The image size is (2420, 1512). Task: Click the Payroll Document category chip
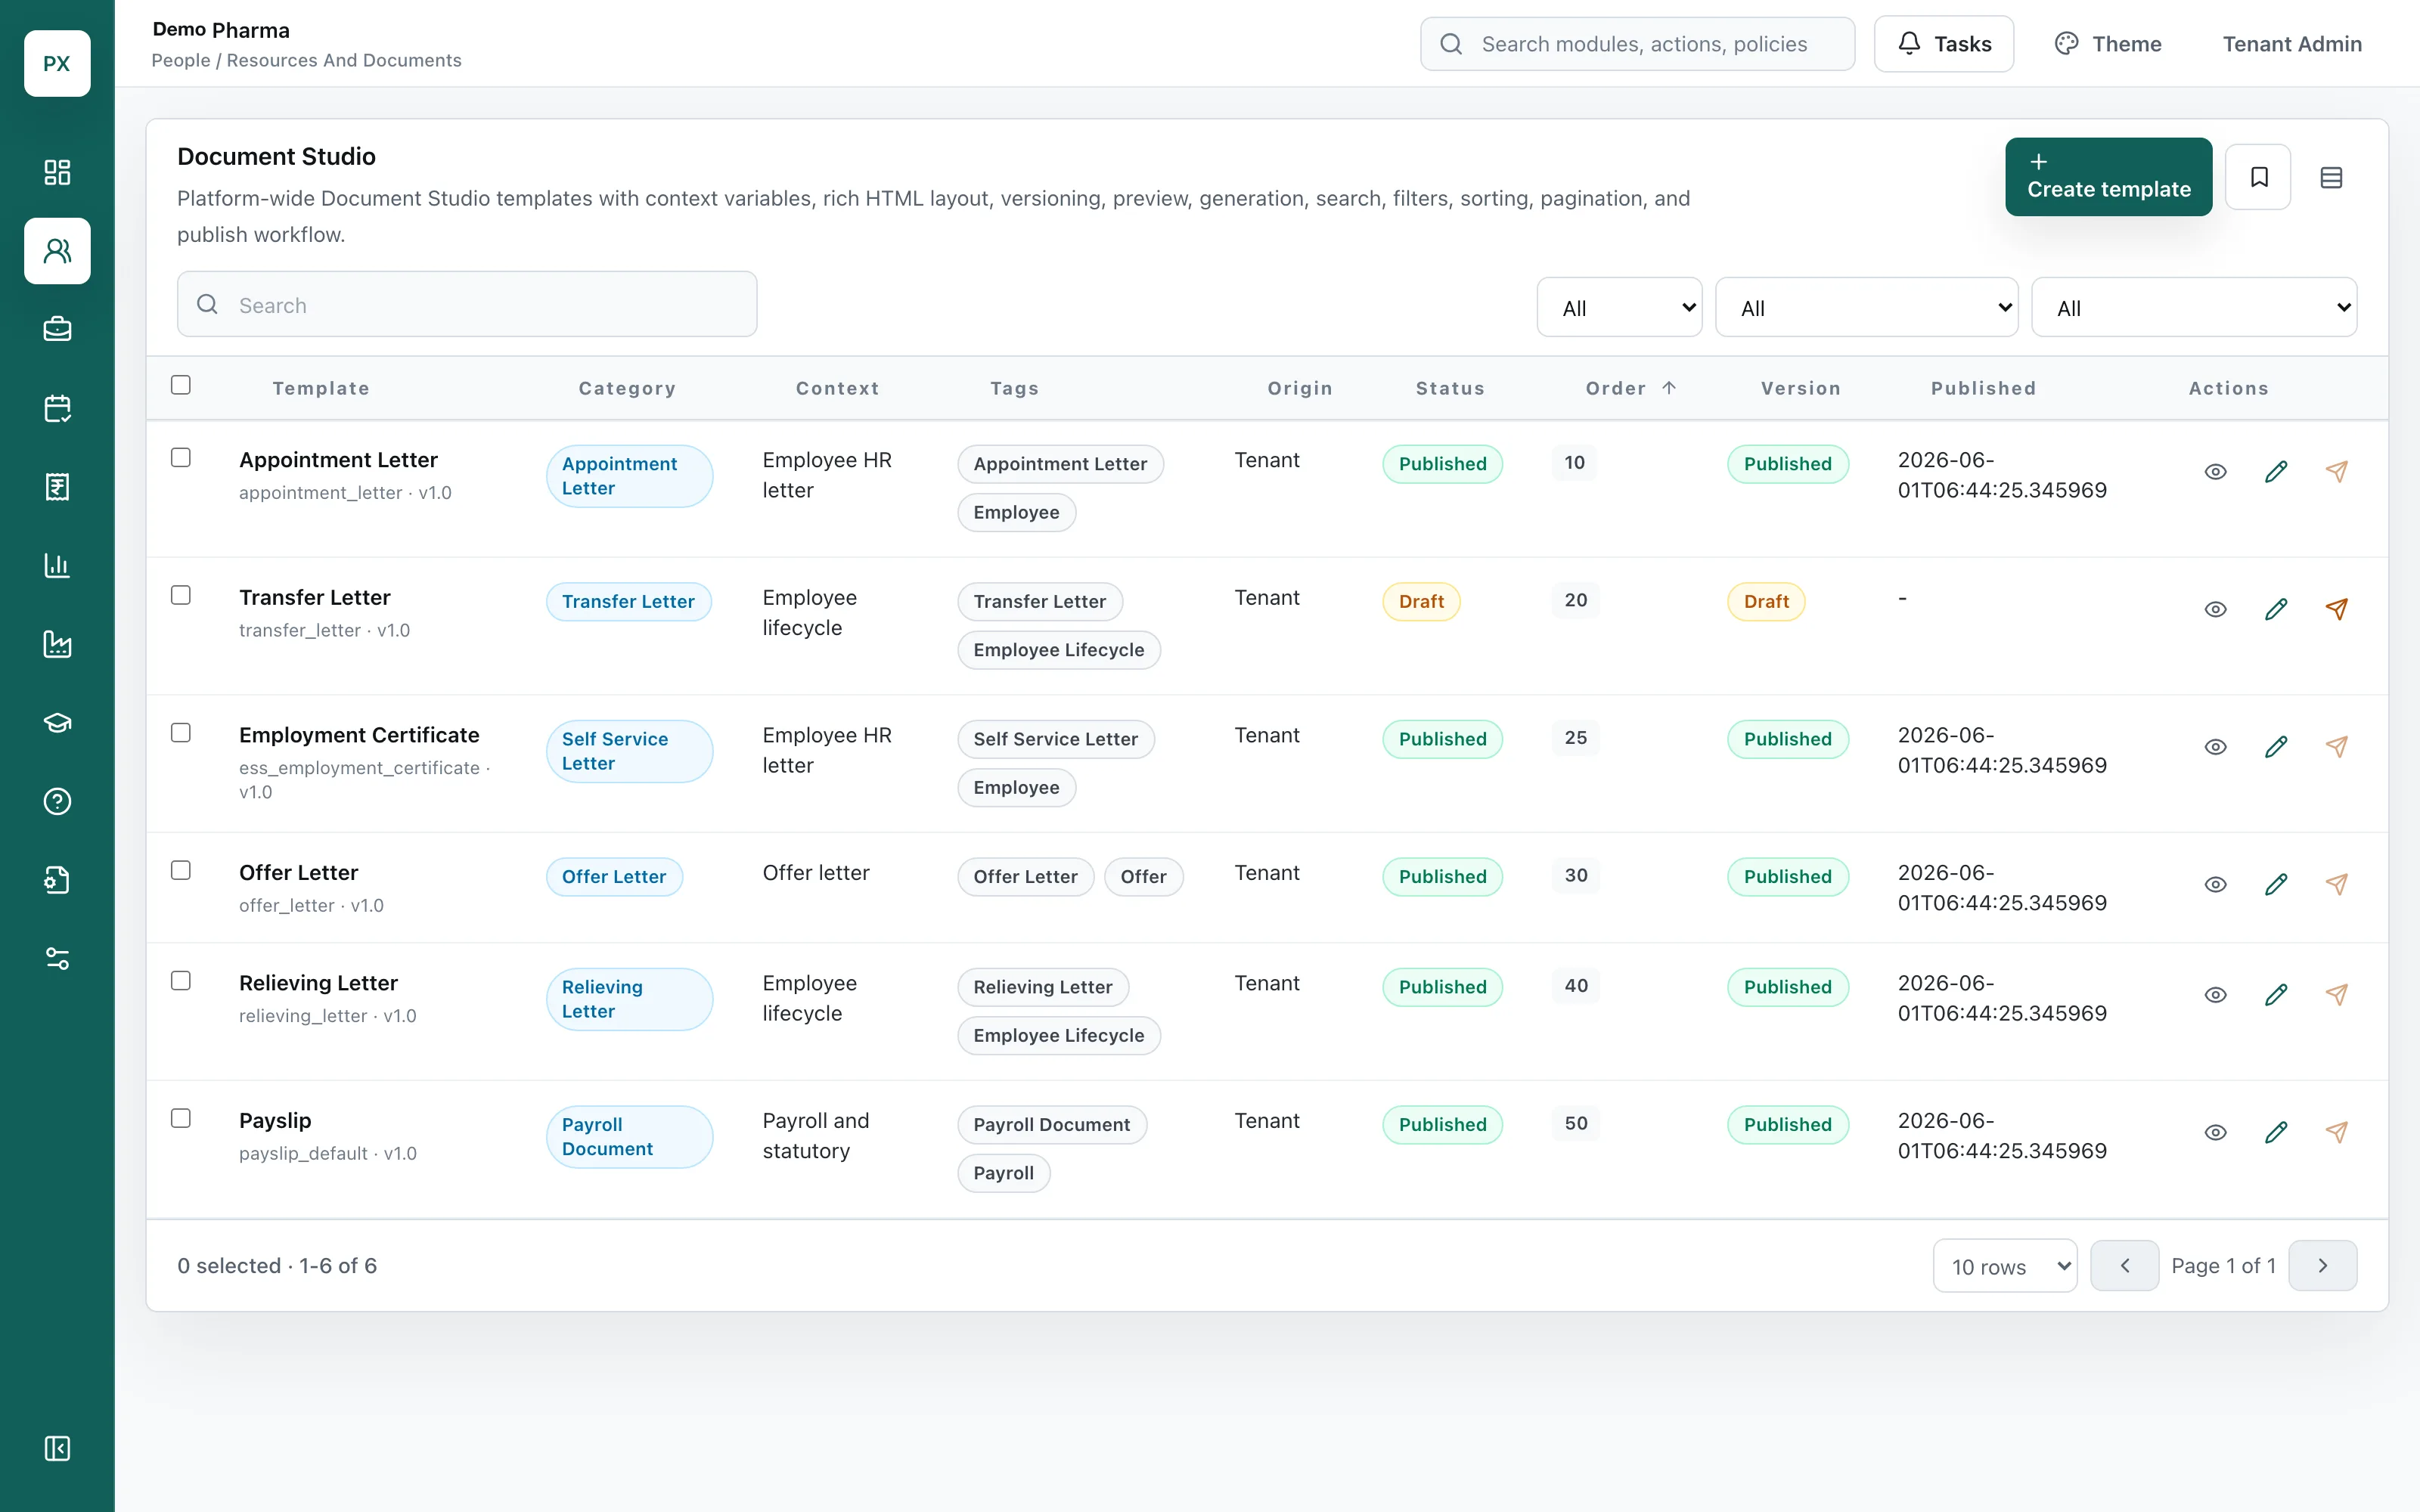629,1137
